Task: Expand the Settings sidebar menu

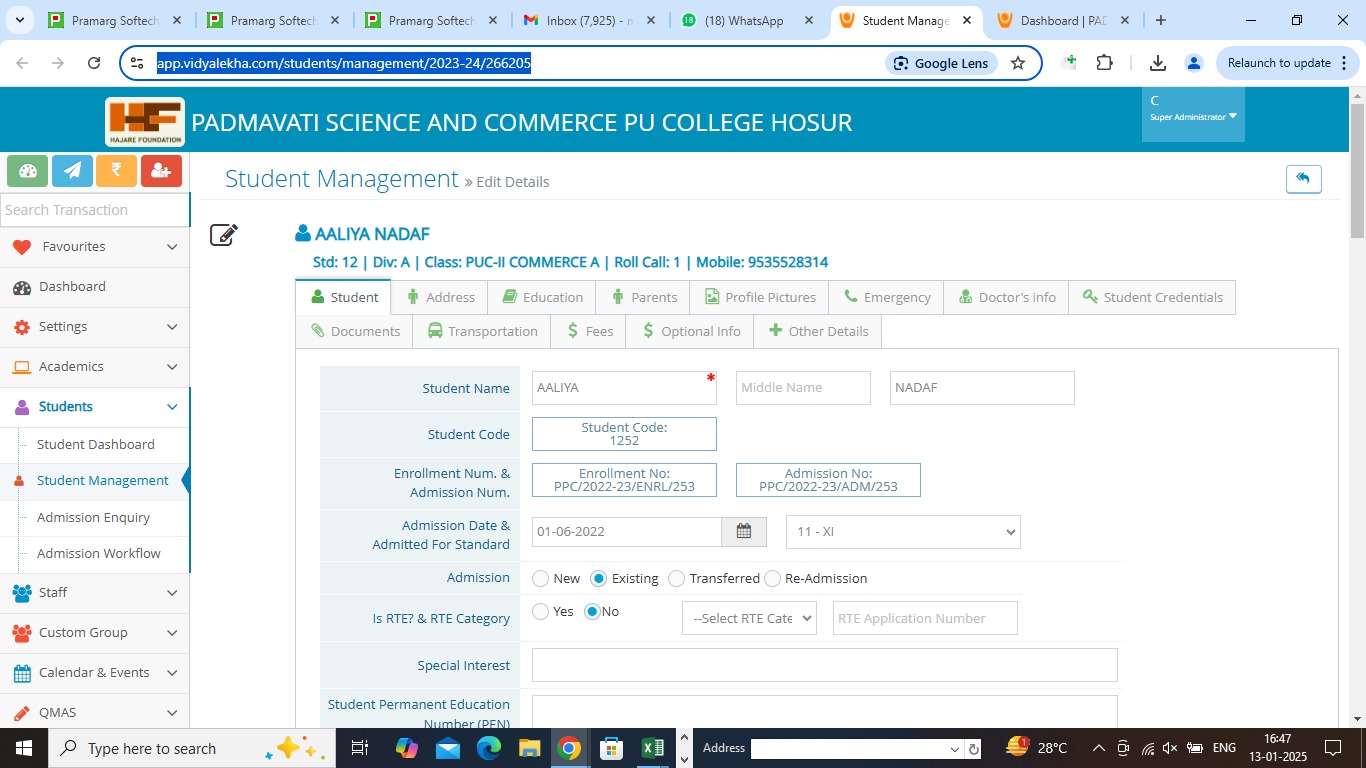Action: pos(94,327)
